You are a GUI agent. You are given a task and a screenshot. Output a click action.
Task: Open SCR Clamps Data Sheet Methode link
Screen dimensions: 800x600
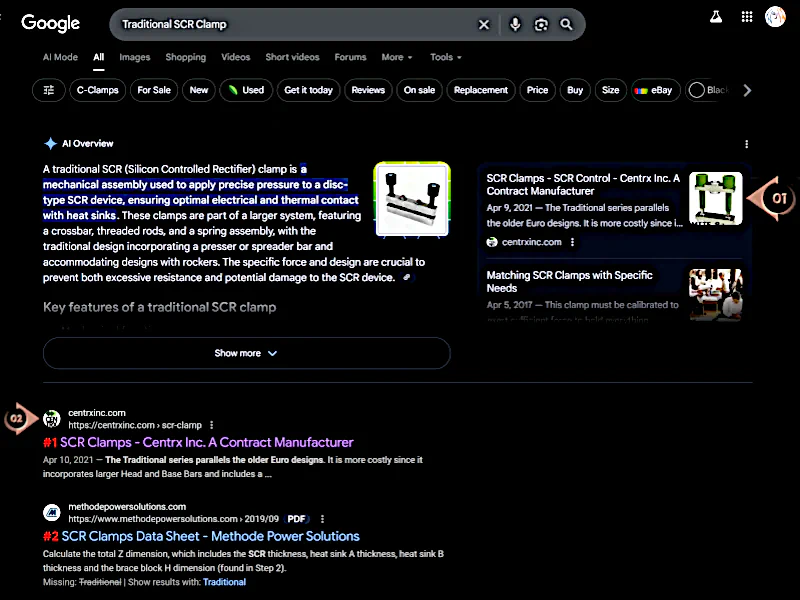click(x=210, y=536)
